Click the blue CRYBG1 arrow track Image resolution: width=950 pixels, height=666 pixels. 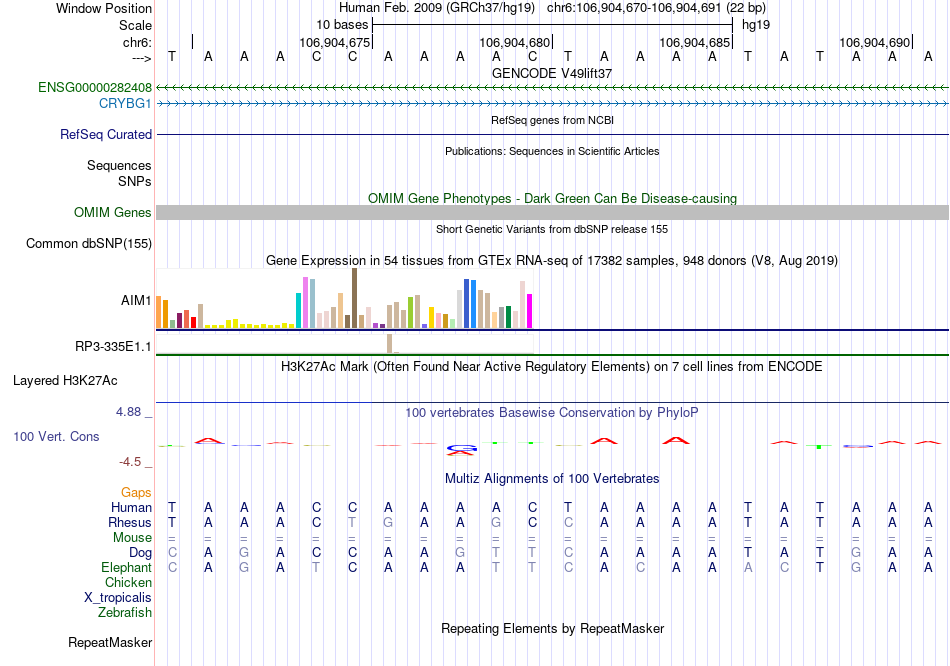pos(553,104)
